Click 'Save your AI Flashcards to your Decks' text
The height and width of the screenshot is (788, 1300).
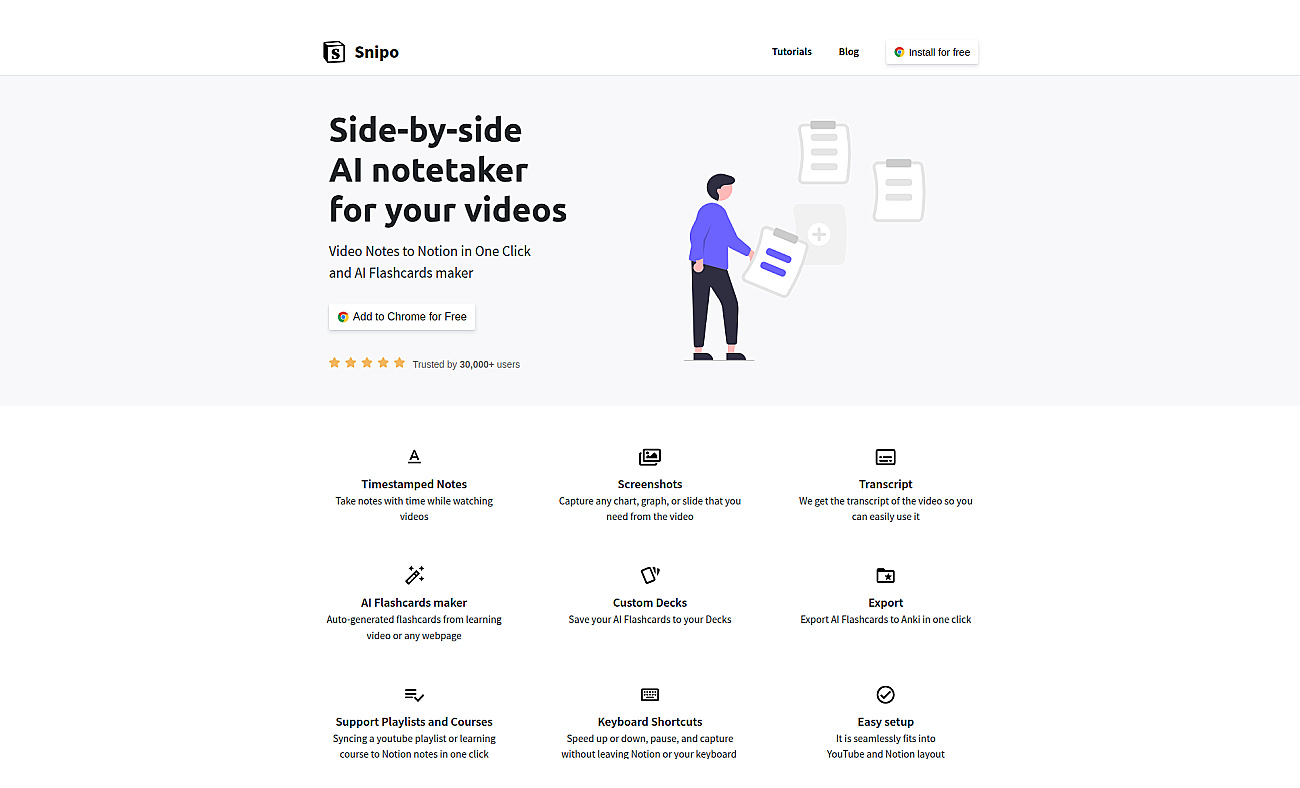(650, 620)
